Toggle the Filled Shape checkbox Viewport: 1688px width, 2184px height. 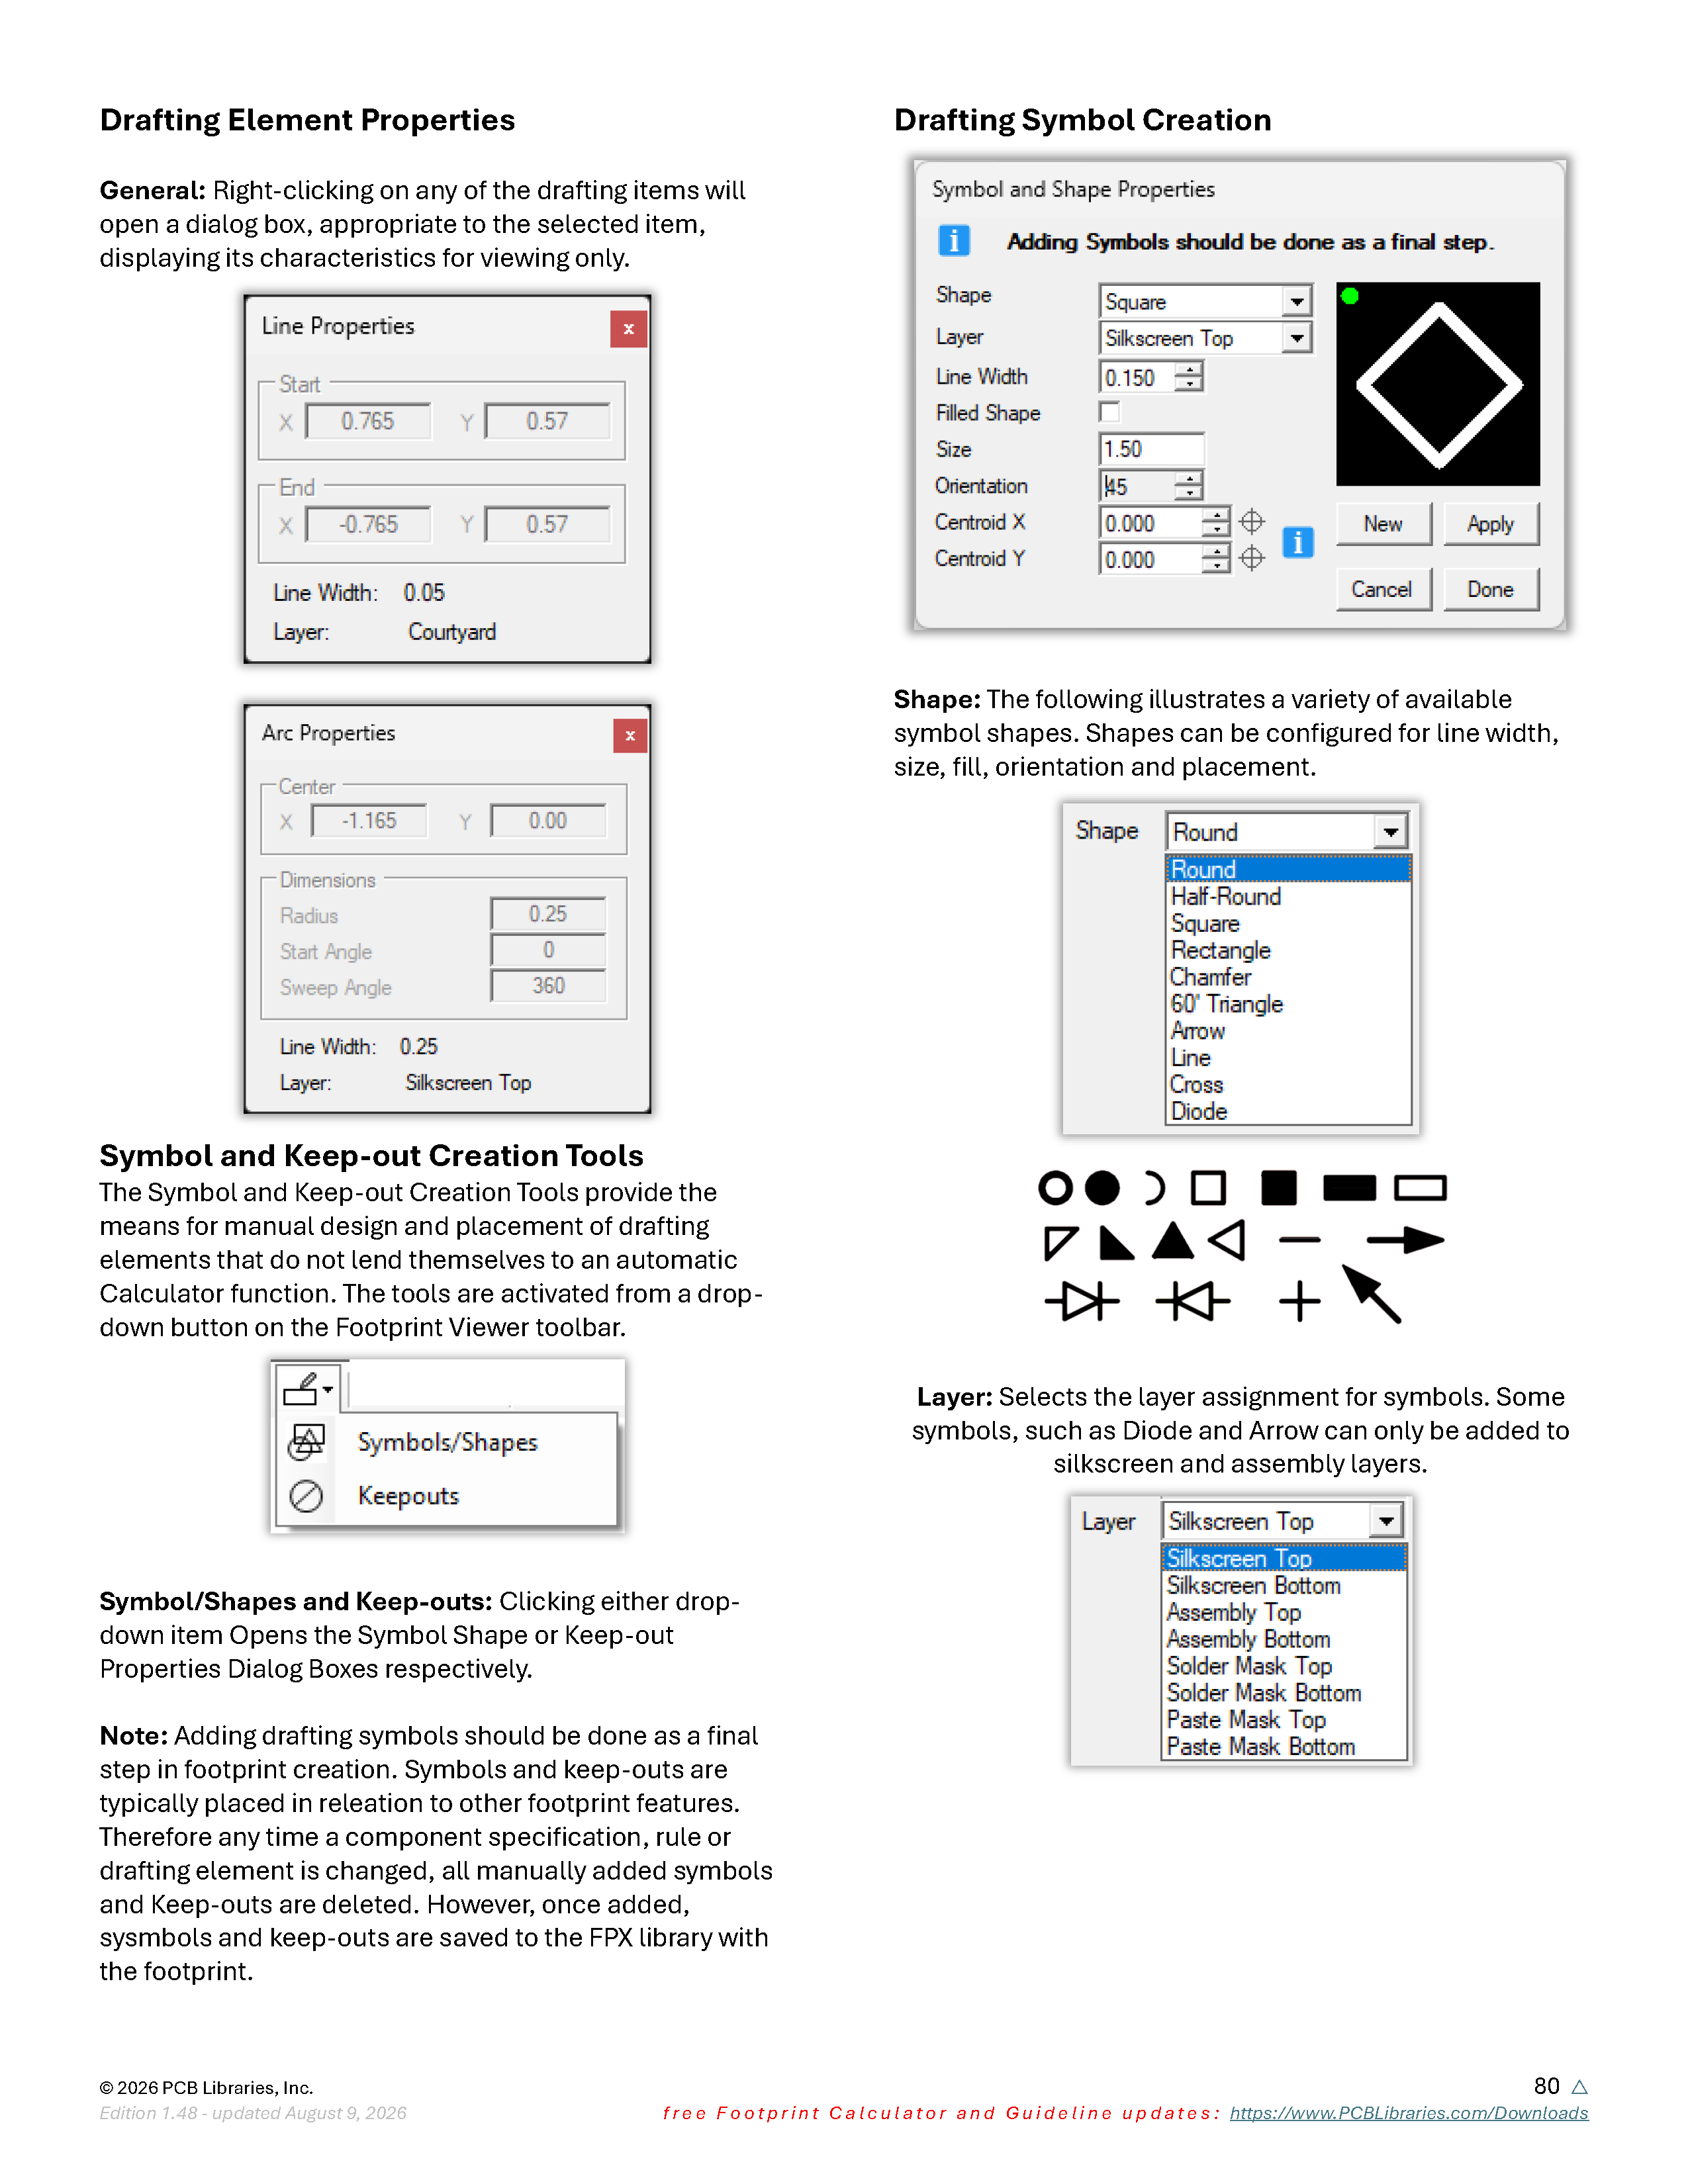coord(1109,412)
